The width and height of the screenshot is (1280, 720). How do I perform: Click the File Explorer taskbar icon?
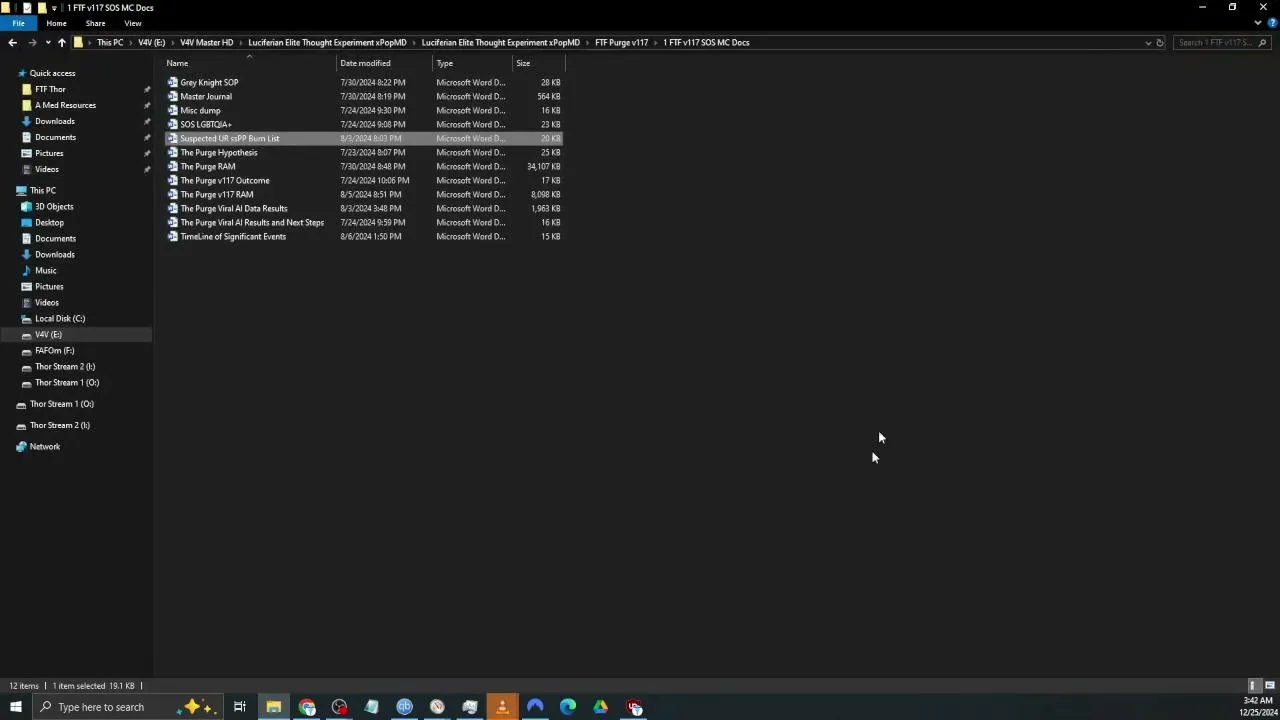tap(273, 707)
